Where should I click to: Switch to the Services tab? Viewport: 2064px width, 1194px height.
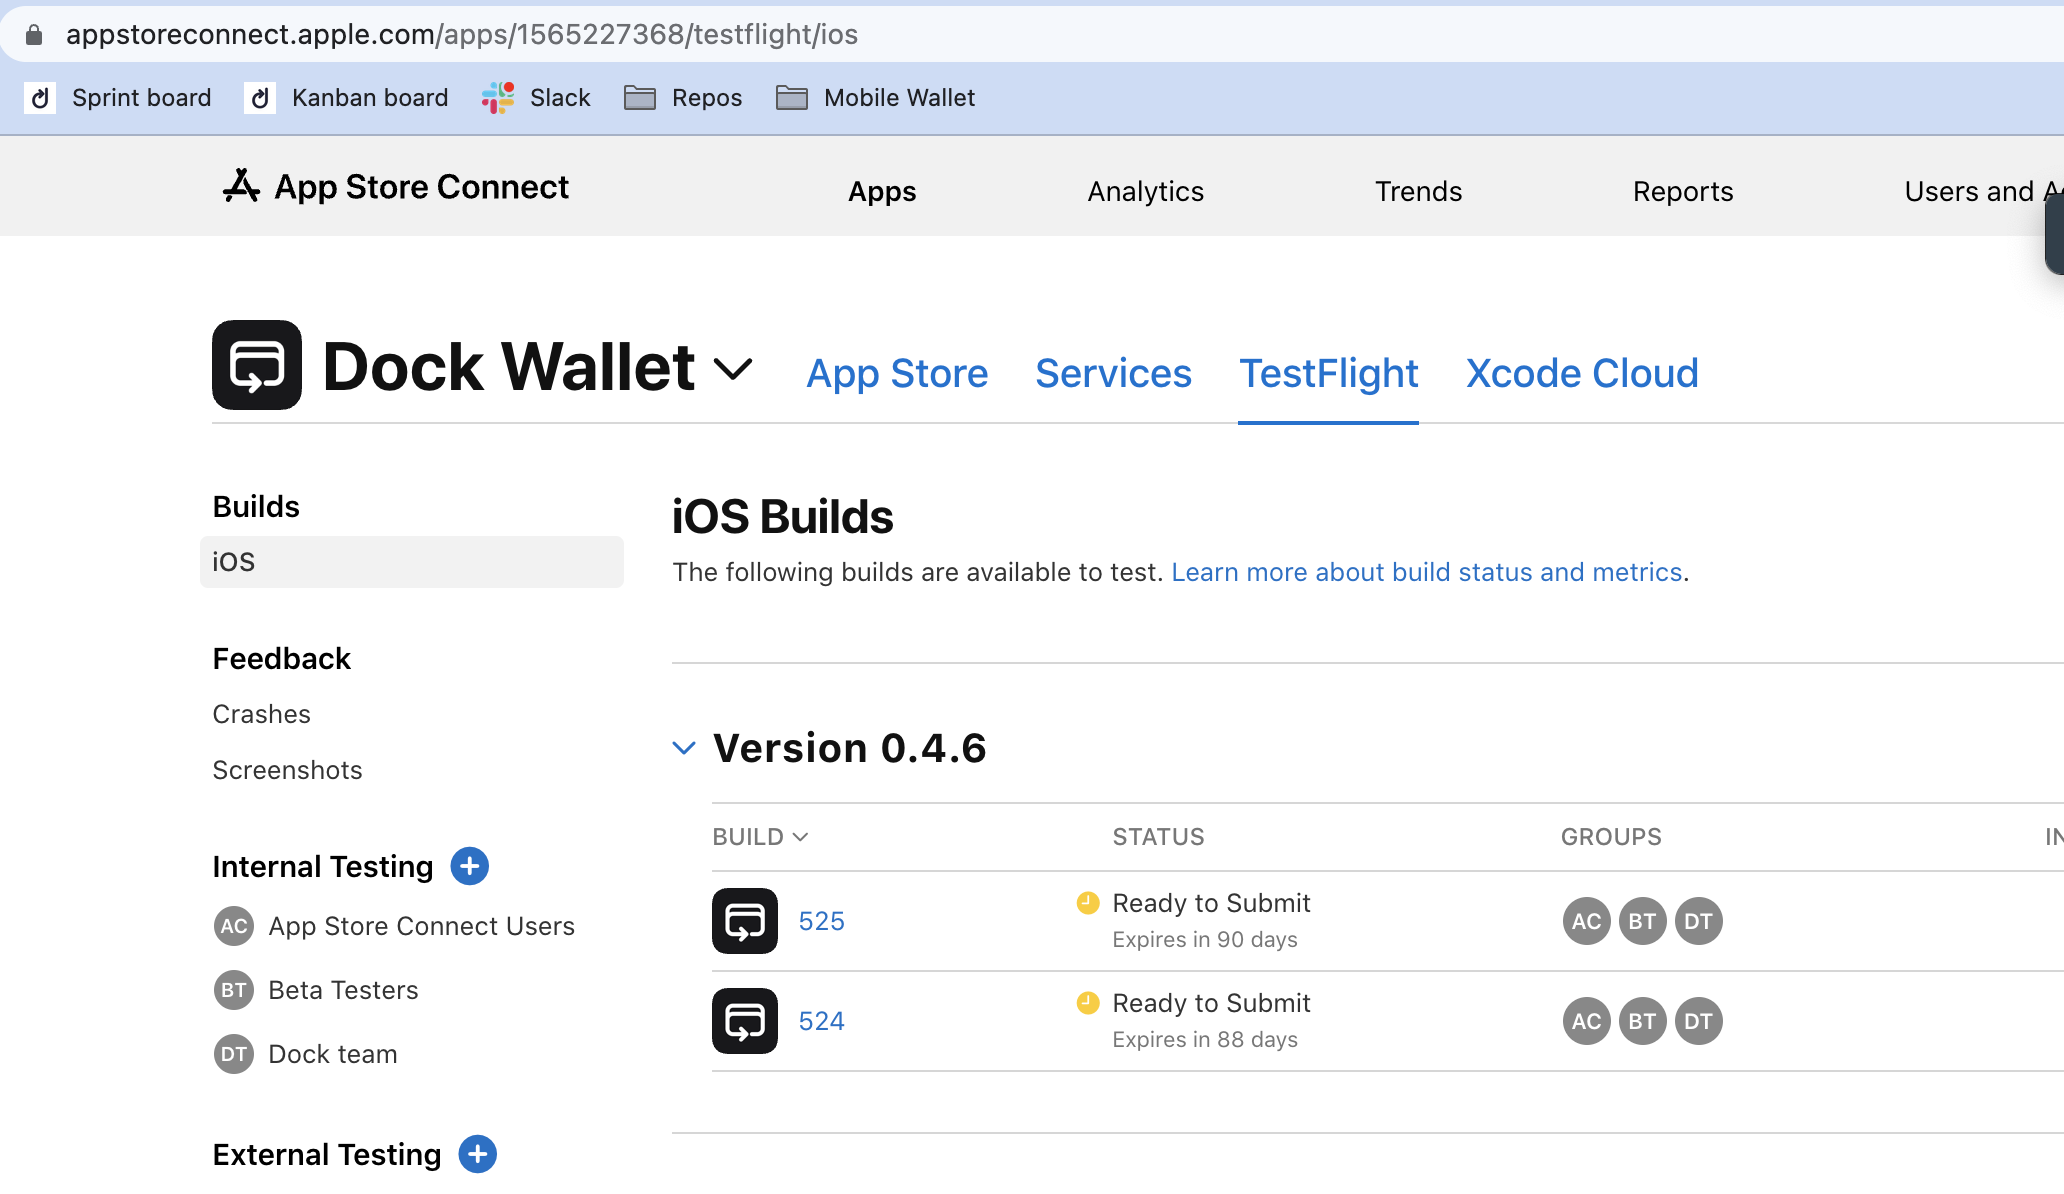[1113, 373]
